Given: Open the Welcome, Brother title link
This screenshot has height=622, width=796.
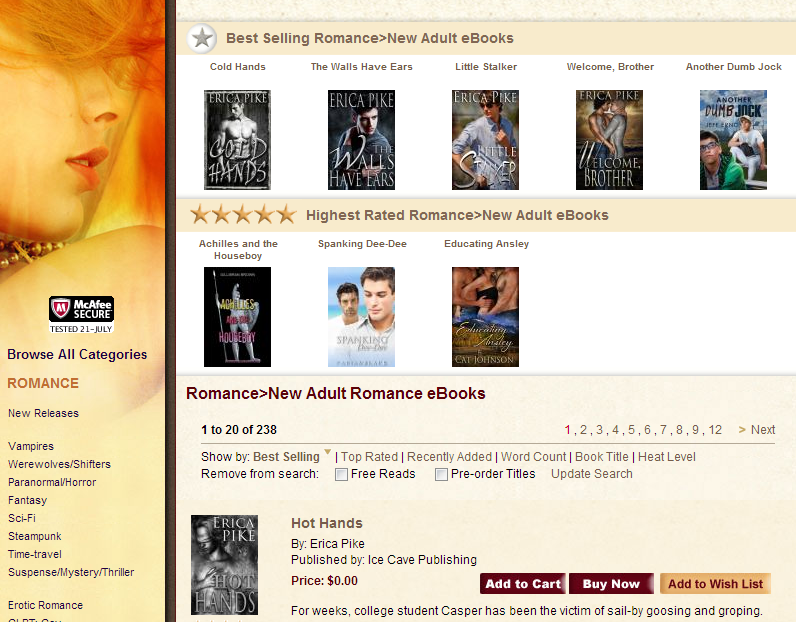Looking at the screenshot, I should pyautogui.click(x=610, y=67).
